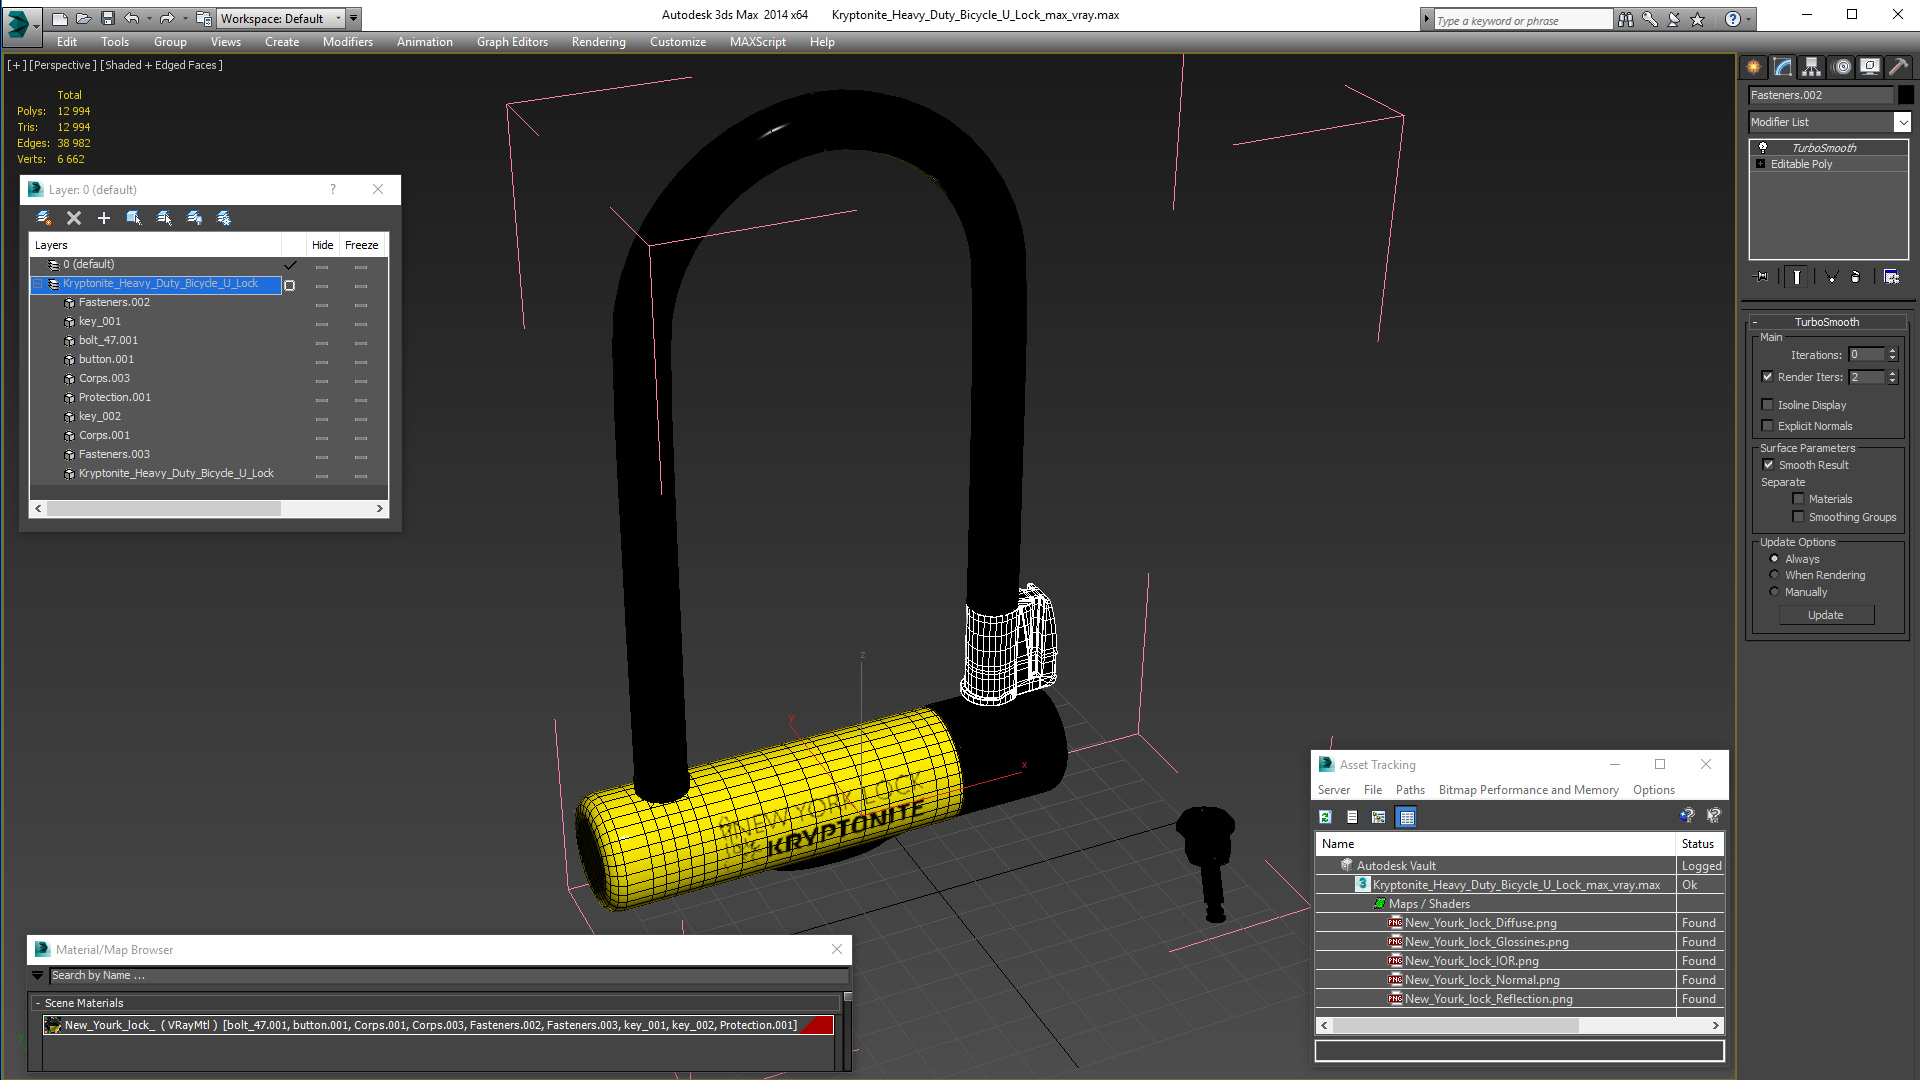Image resolution: width=1920 pixels, height=1080 pixels.
Task: Click Shaded + Edged Faces viewport label
Action: pyautogui.click(x=162, y=65)
